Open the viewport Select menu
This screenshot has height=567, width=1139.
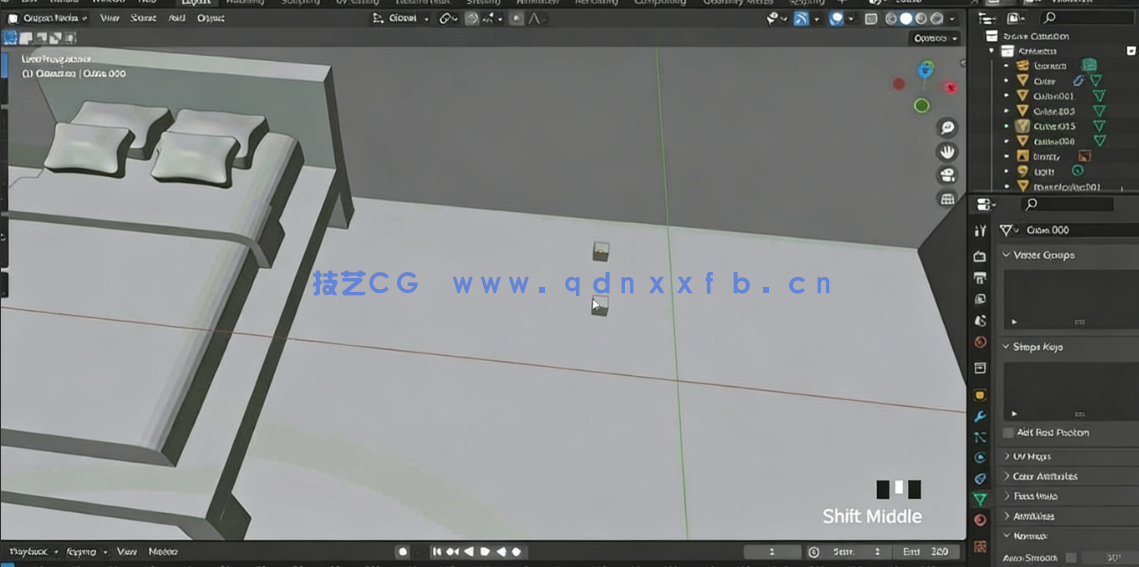[x=143, y=18]
